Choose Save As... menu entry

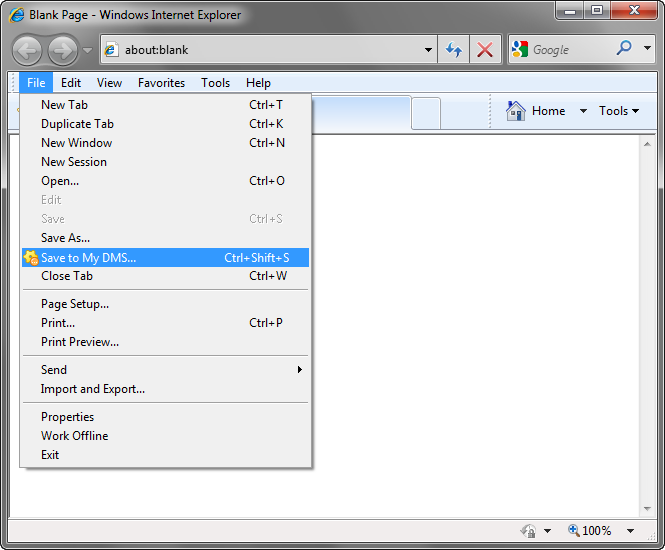click(x=165, y=238)
